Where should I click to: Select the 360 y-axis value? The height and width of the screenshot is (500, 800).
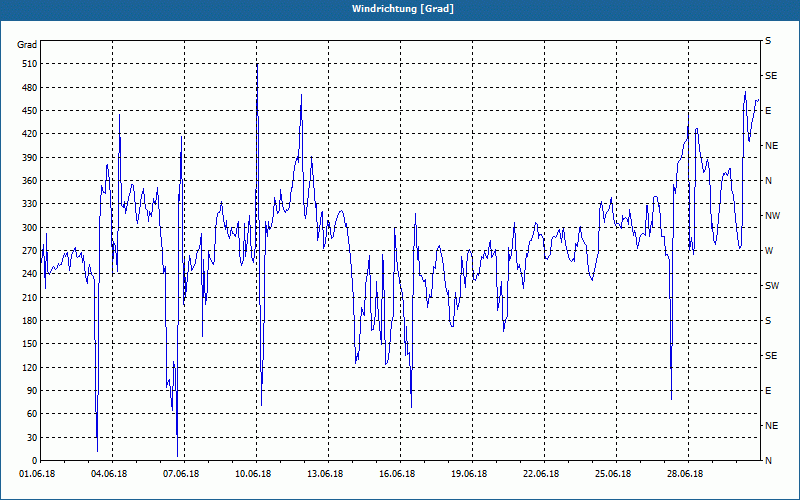(30, 181)
